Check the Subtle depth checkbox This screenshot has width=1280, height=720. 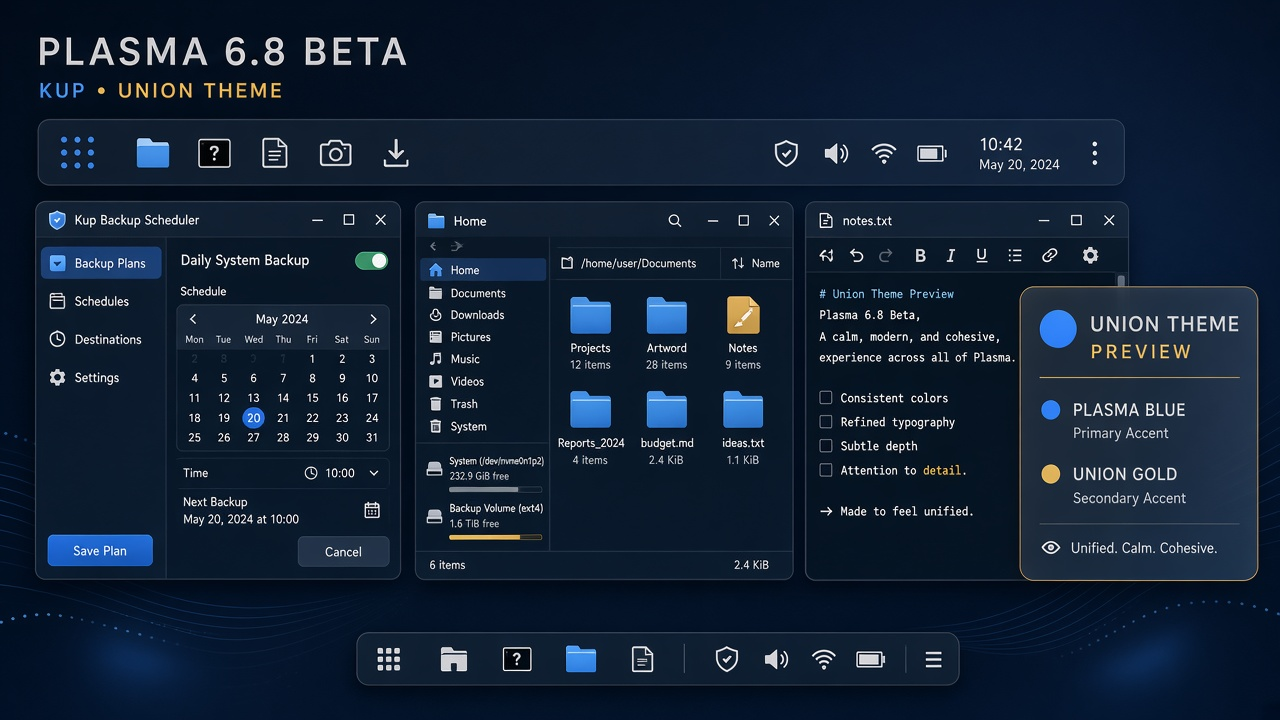(x=826, y=446)
